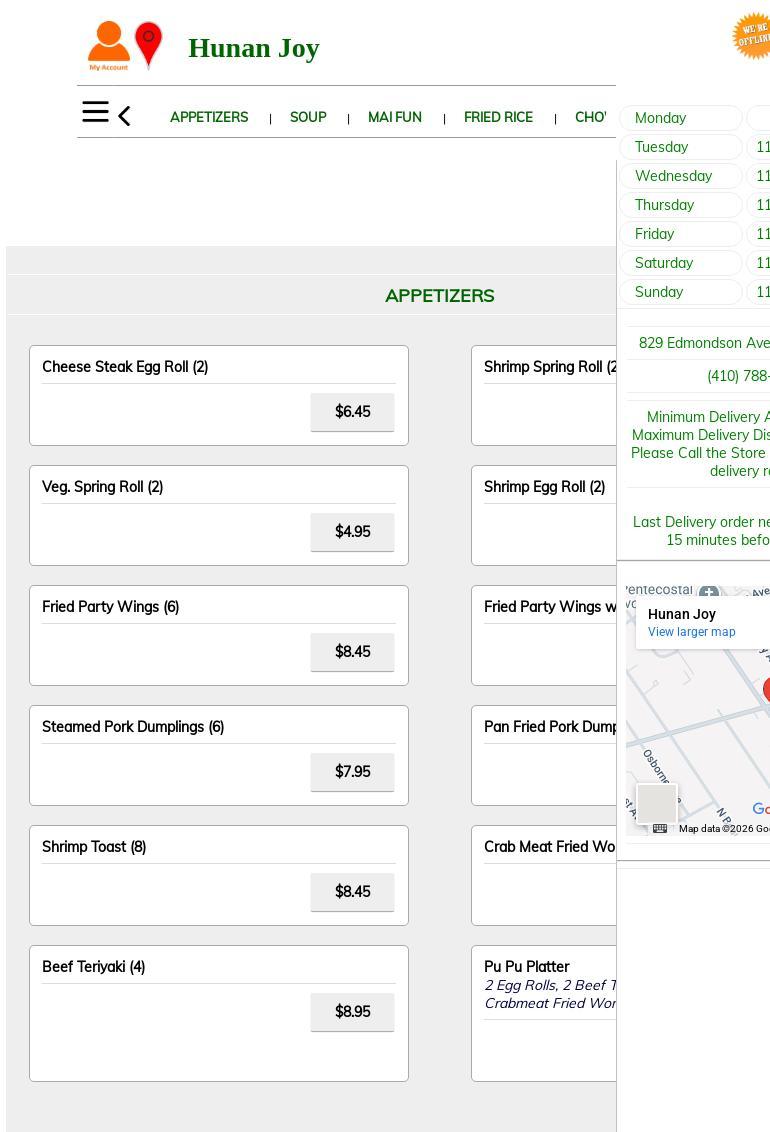Add Beef Teriyaki (4) for $8.95
The height and width of the screenshot is (1132, 770).
click(352, 1011)
